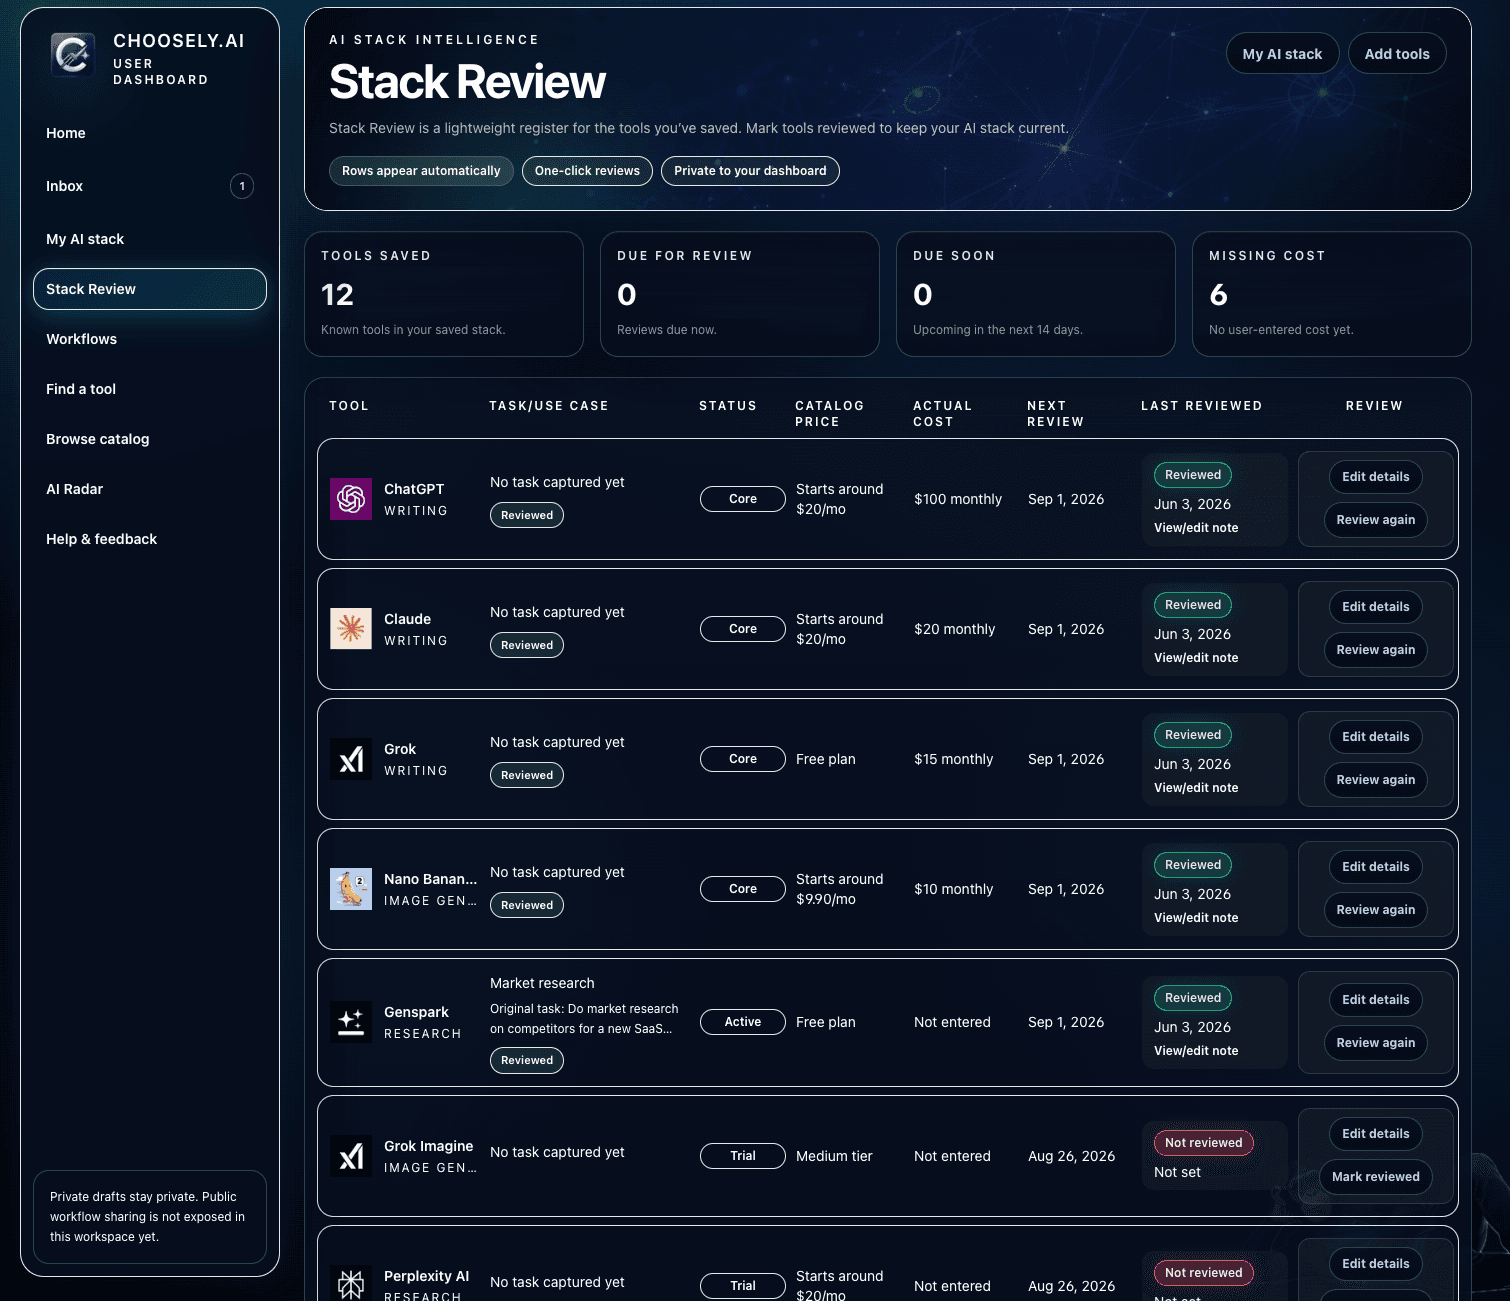Click the ChatGPT tool icon
1510x1301 pixels.
(x=351, y=498)
